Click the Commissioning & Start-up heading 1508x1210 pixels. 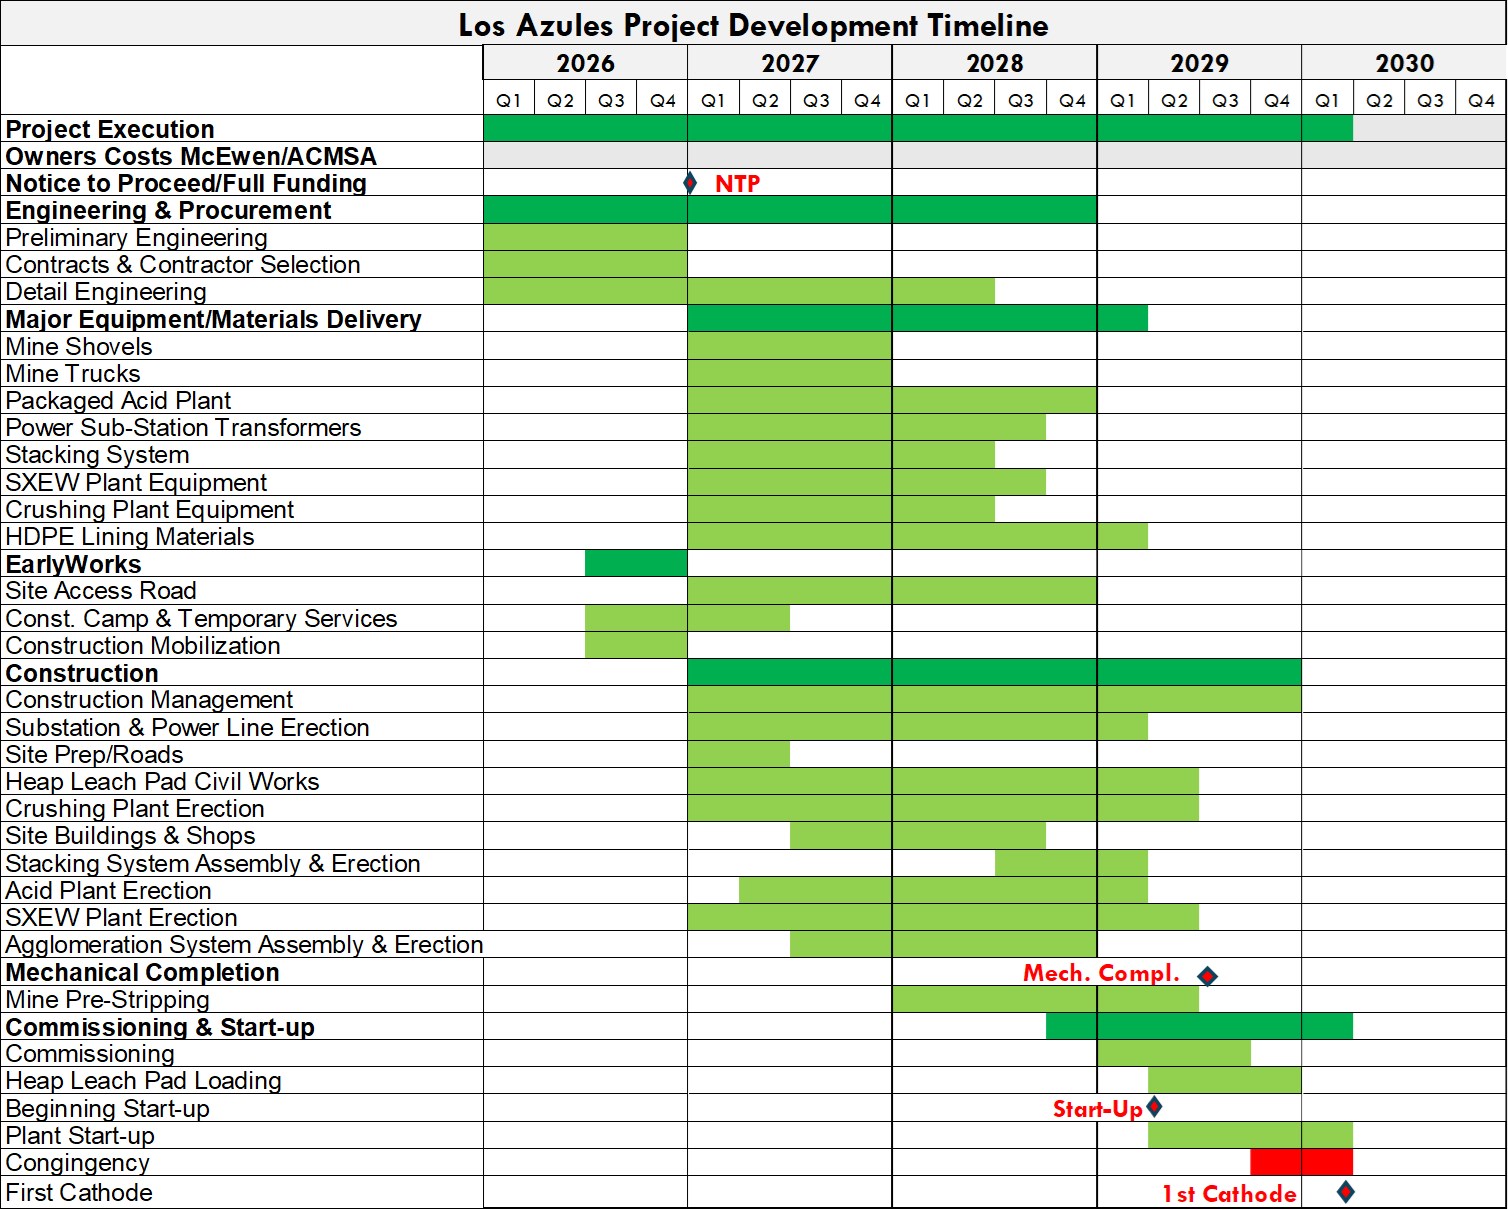click(x=160, y=1027)
